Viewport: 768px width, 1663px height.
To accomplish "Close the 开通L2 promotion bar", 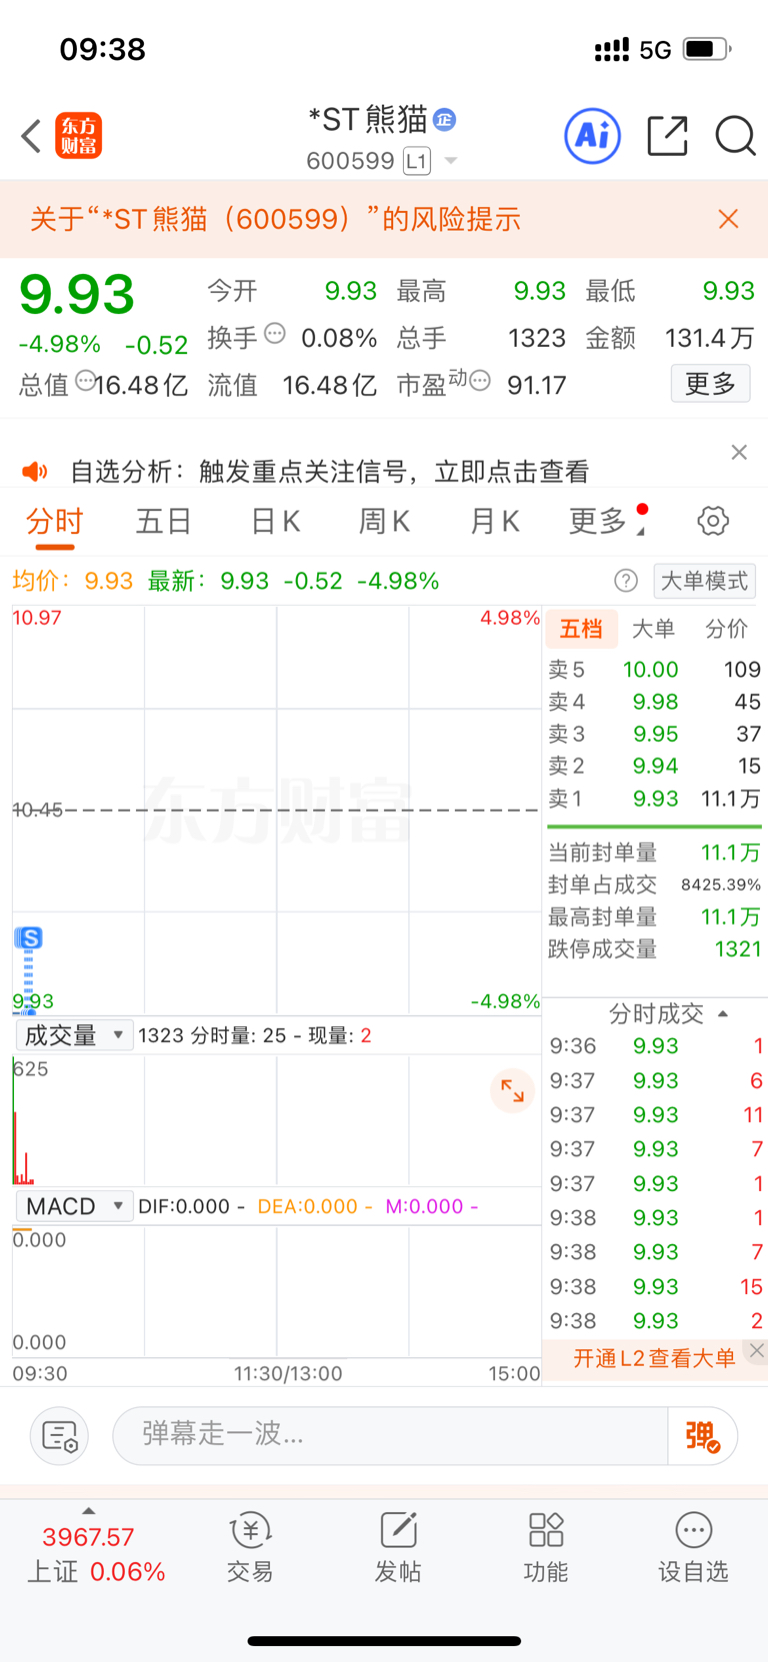I will pyautogui.click(x=757, y=1350).
